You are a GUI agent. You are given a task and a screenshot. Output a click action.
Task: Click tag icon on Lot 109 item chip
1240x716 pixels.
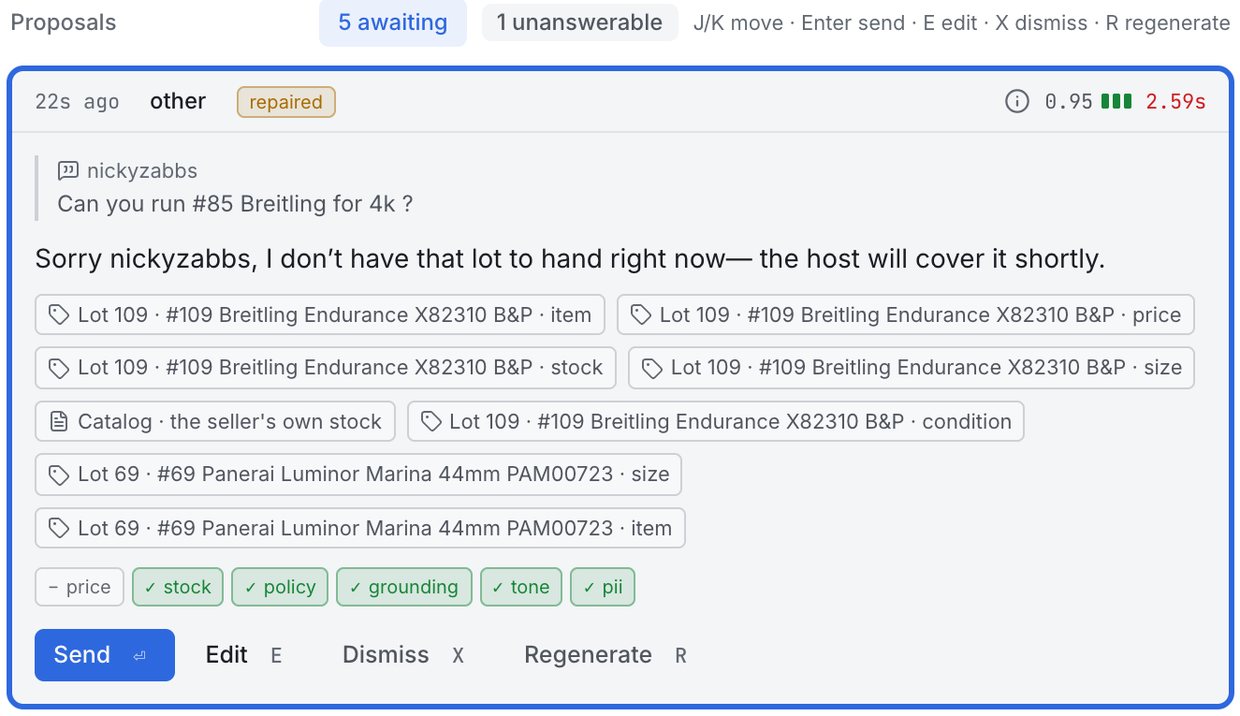(59, 314)
